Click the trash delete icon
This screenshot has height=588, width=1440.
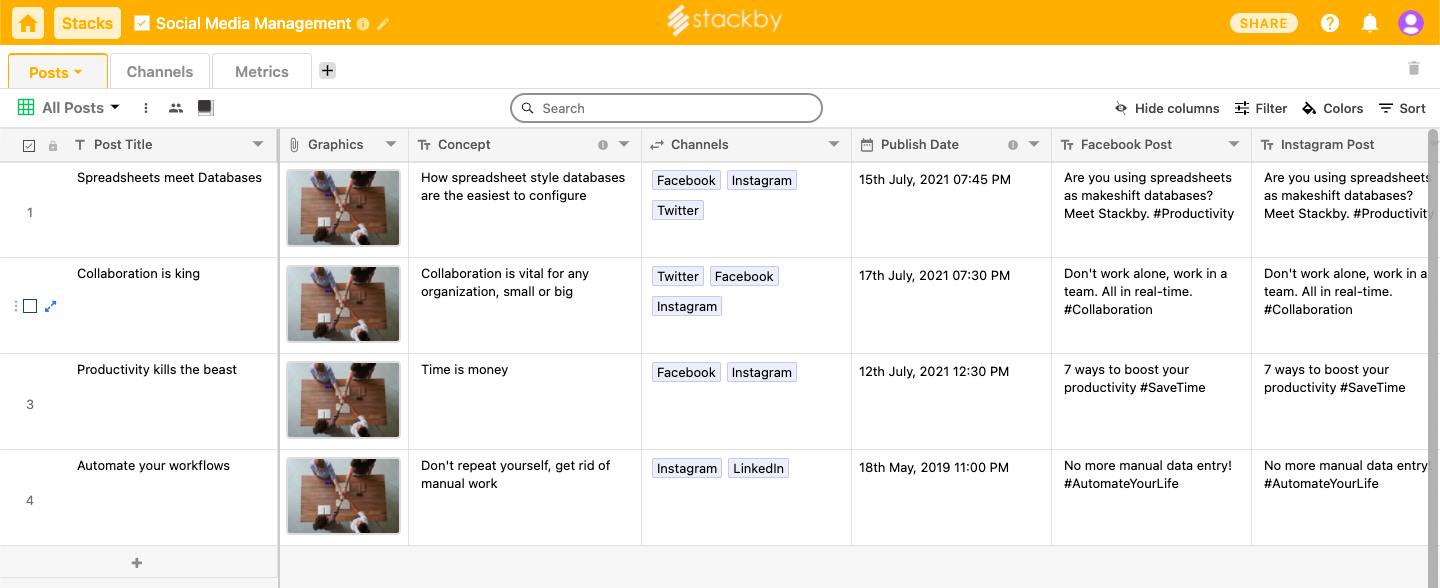pyautogui.click(x=1413, y=68)
